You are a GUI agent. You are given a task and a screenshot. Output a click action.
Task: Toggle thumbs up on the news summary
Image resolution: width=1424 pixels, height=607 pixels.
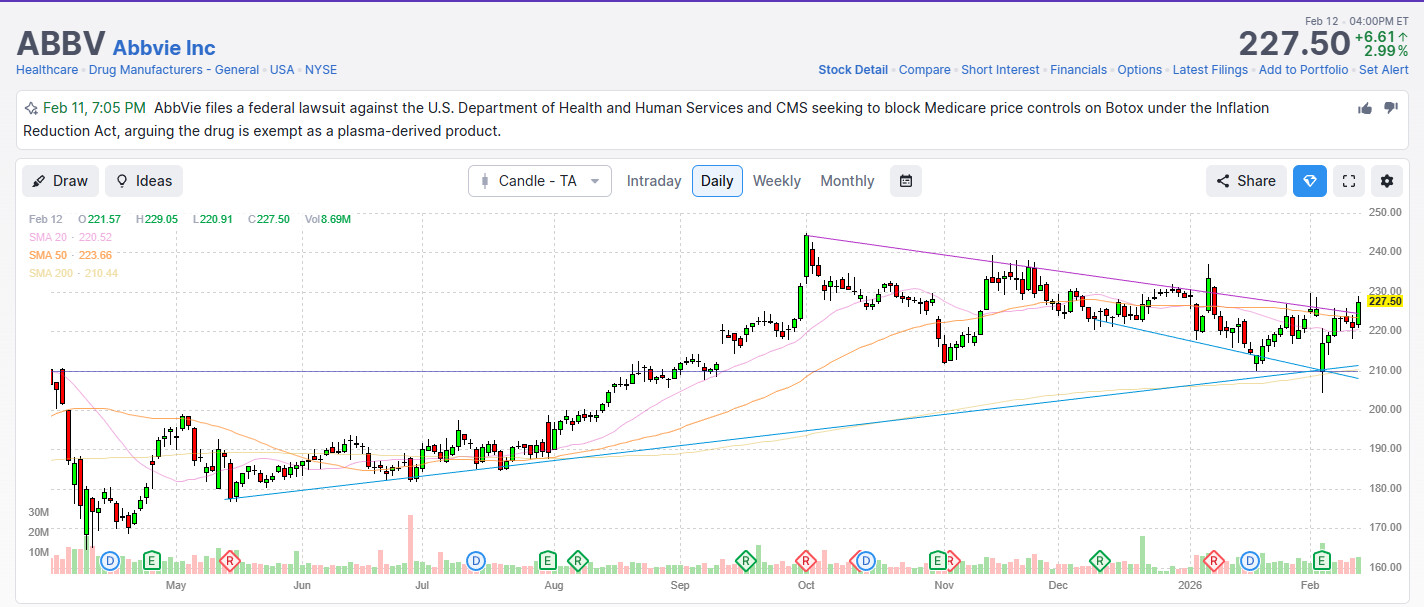point(1365,108)
